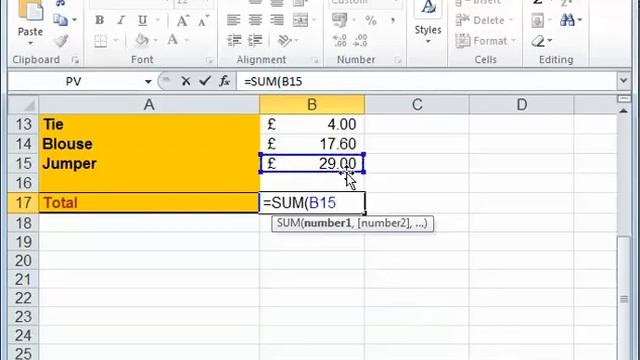This screenshot has width=640, height=360.
Task: Apply Comma Style format
Action: tap(393, 20)
